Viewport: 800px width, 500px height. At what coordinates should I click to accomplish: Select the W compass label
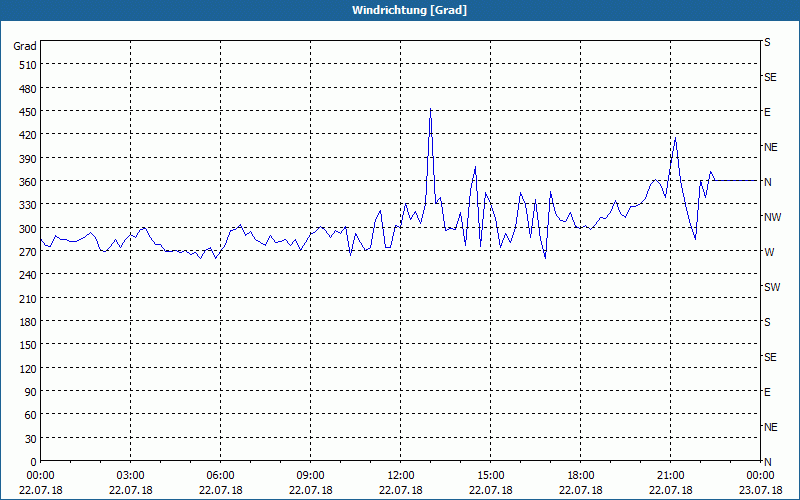tap(769, 252)
